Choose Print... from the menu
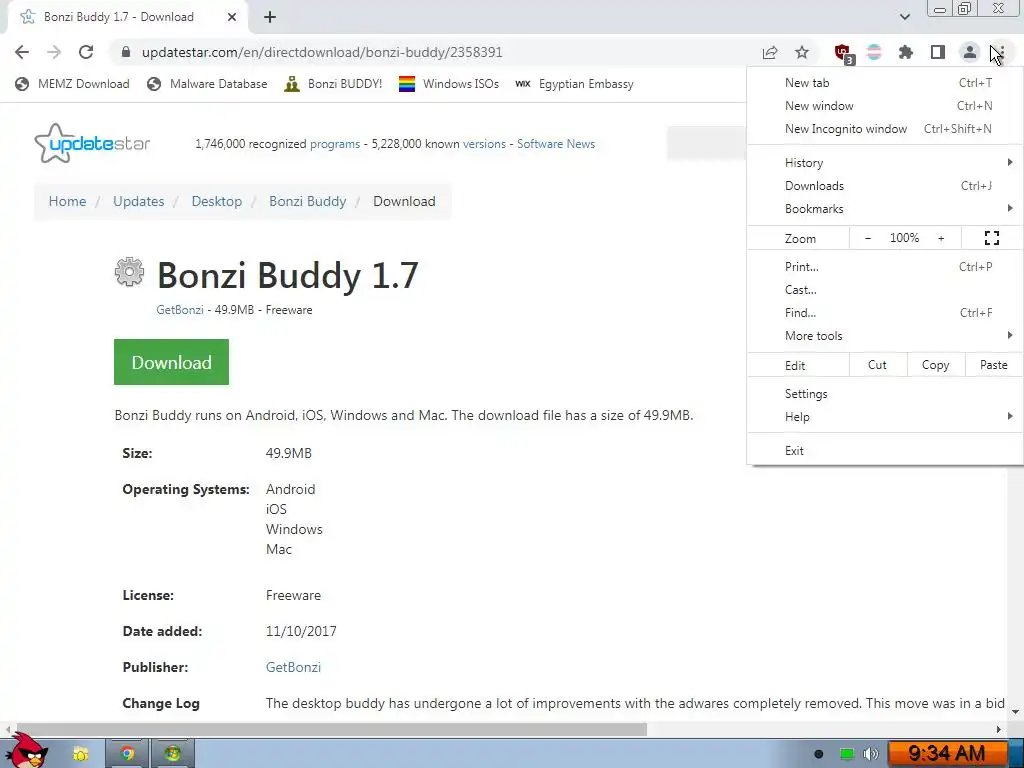1024x768 pixels. [885, 266]
